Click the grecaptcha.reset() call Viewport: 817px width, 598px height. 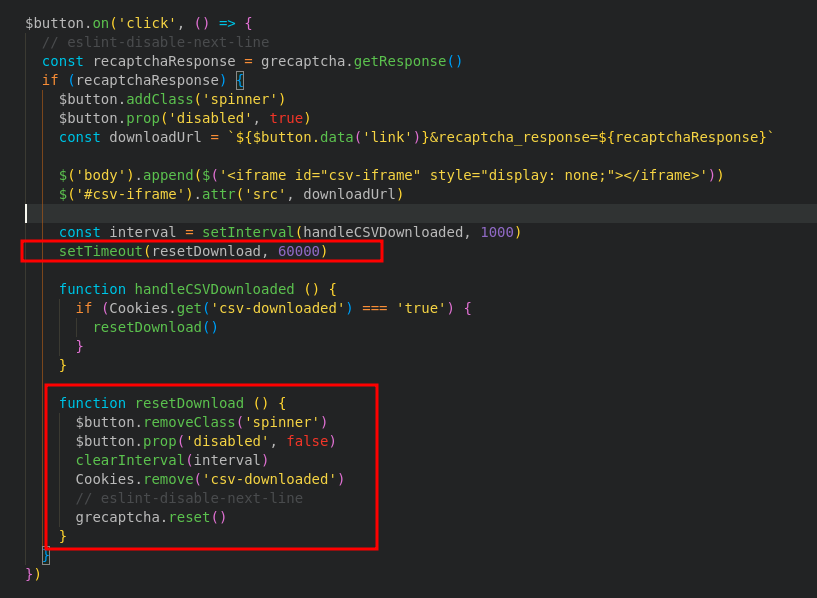point(148,517)
